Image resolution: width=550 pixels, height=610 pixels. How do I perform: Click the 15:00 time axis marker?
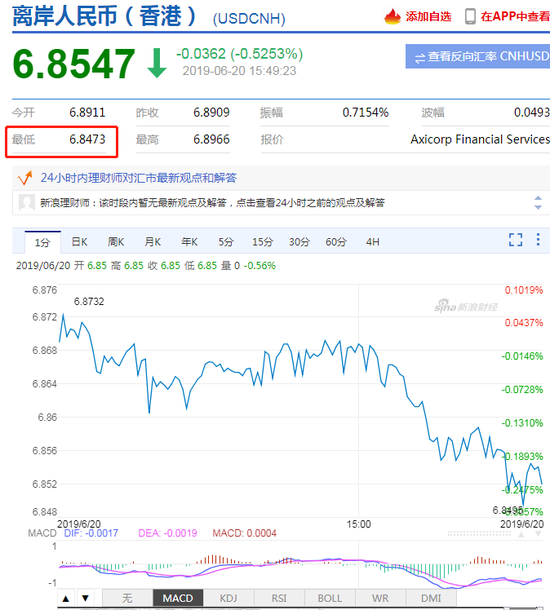click(x=359, y=524)
